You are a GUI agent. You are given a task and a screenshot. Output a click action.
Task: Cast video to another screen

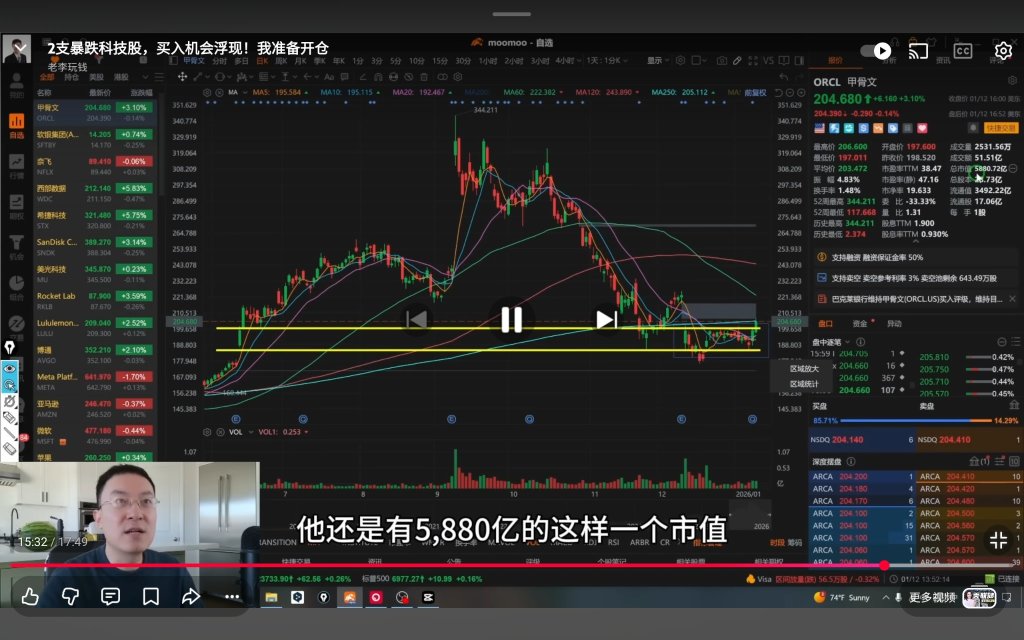(x=918, y=51)
